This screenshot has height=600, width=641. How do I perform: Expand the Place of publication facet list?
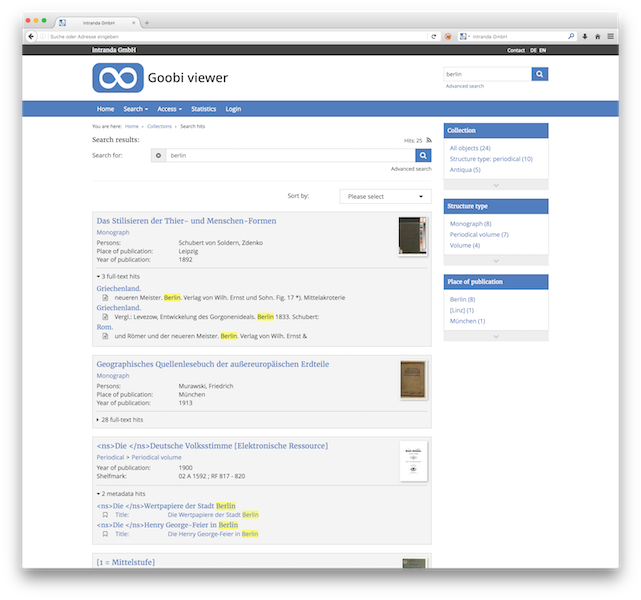point(496,336)
